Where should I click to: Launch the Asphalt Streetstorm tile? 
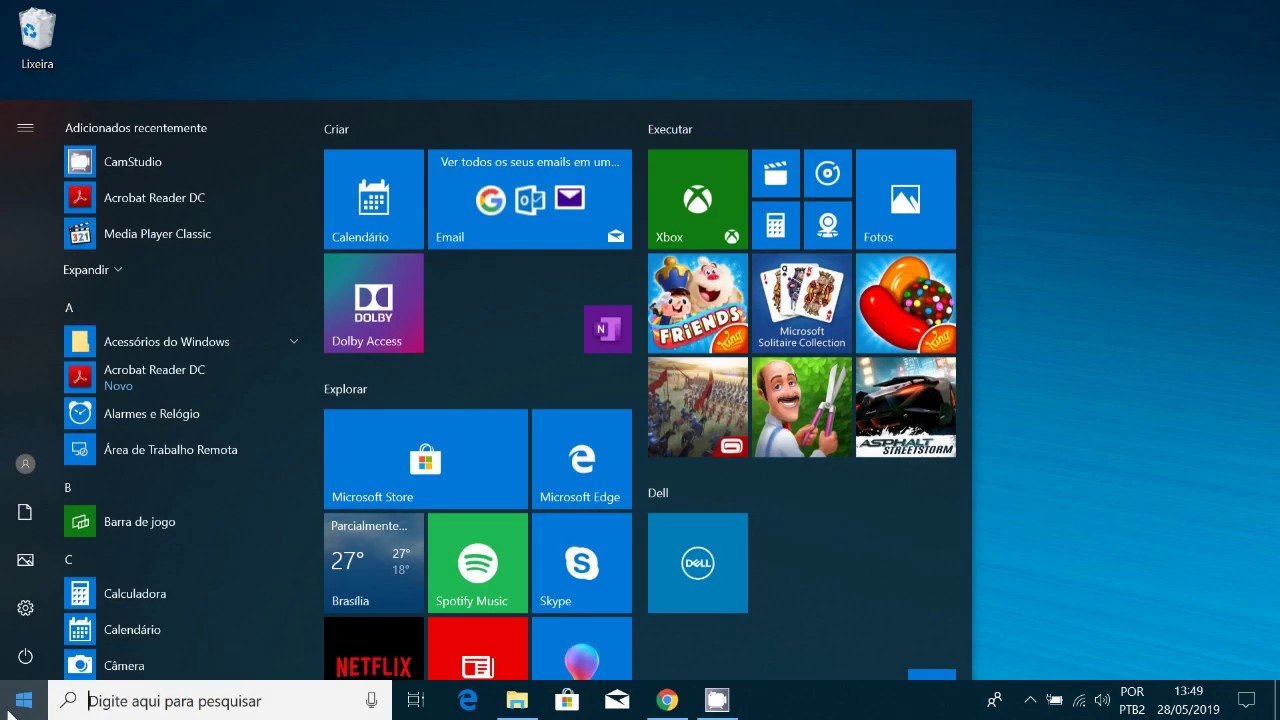[905, 407]
